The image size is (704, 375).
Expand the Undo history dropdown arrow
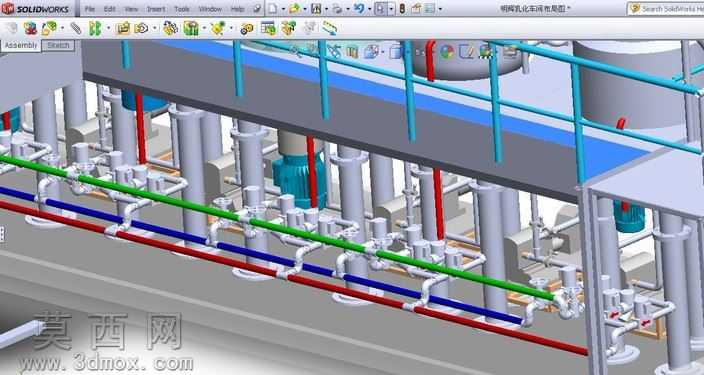pos(370,9)
